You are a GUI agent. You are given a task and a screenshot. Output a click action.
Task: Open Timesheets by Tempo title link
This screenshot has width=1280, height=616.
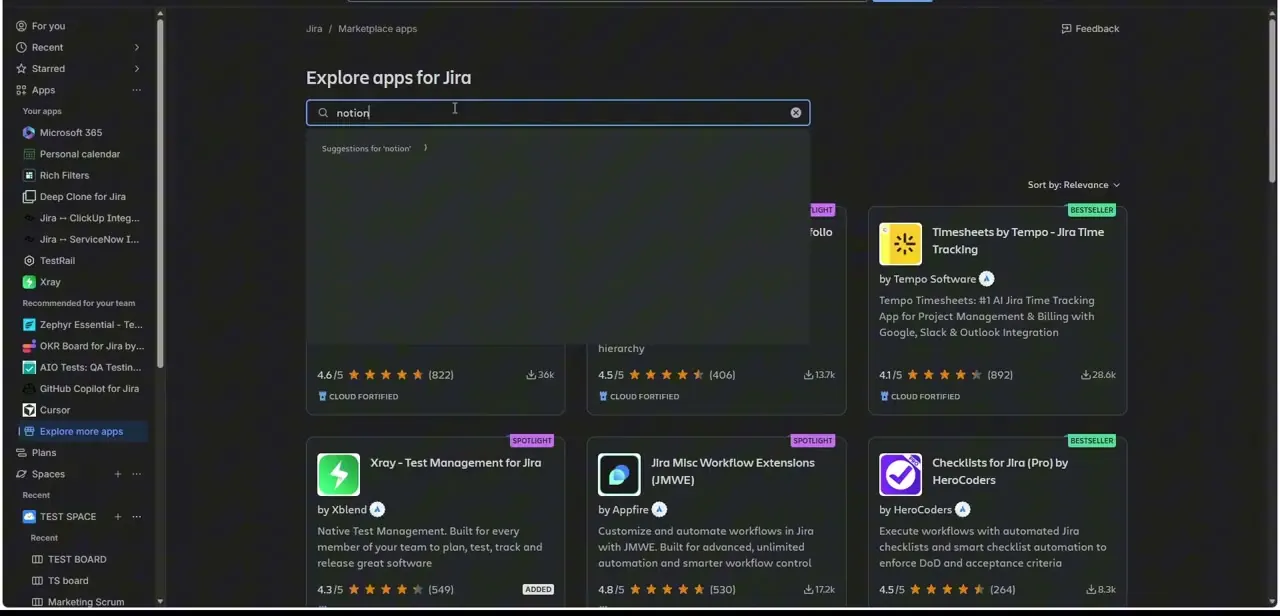[x=1018, y=241]
